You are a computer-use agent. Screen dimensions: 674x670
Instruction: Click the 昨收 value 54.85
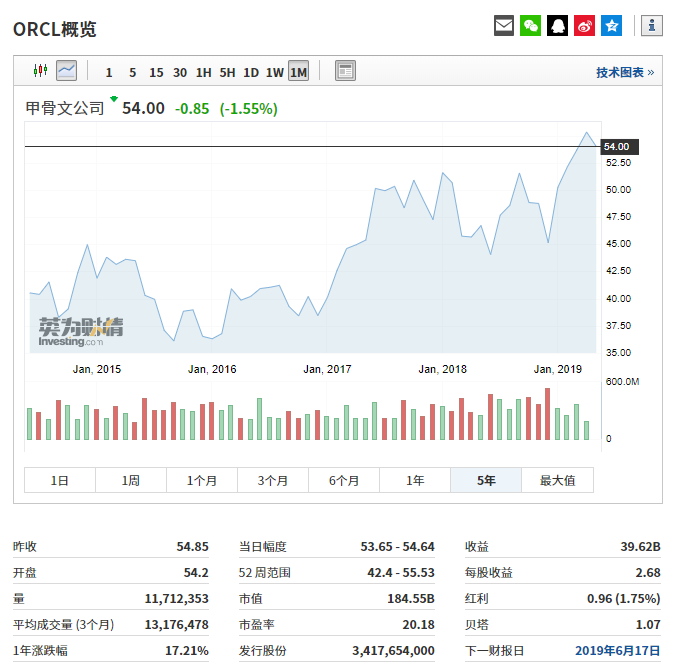click(193, 546)
